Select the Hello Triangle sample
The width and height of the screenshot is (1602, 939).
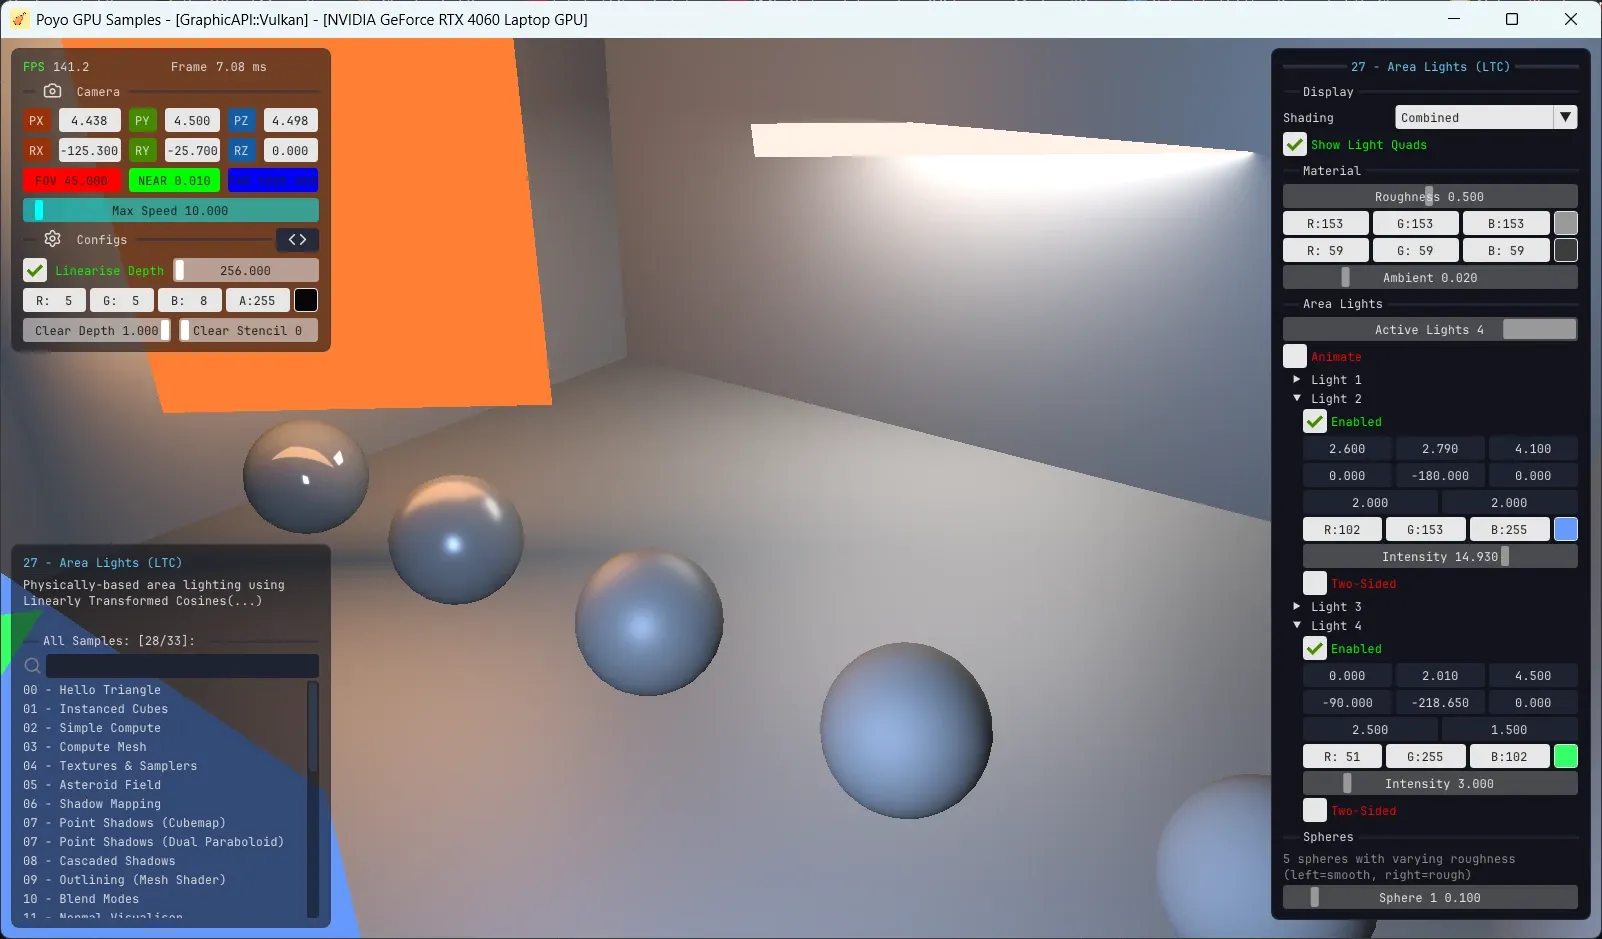(x=109, y=690)
